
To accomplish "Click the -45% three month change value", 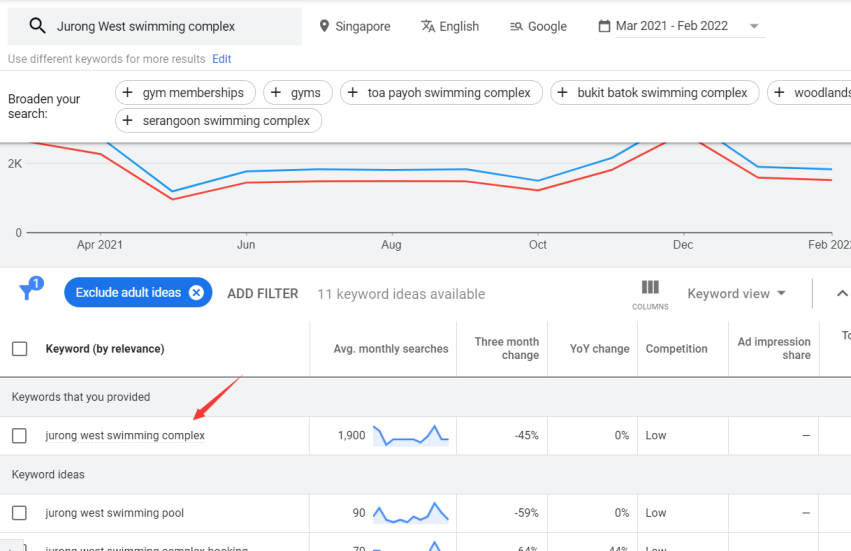I will [x=526, y=435].
